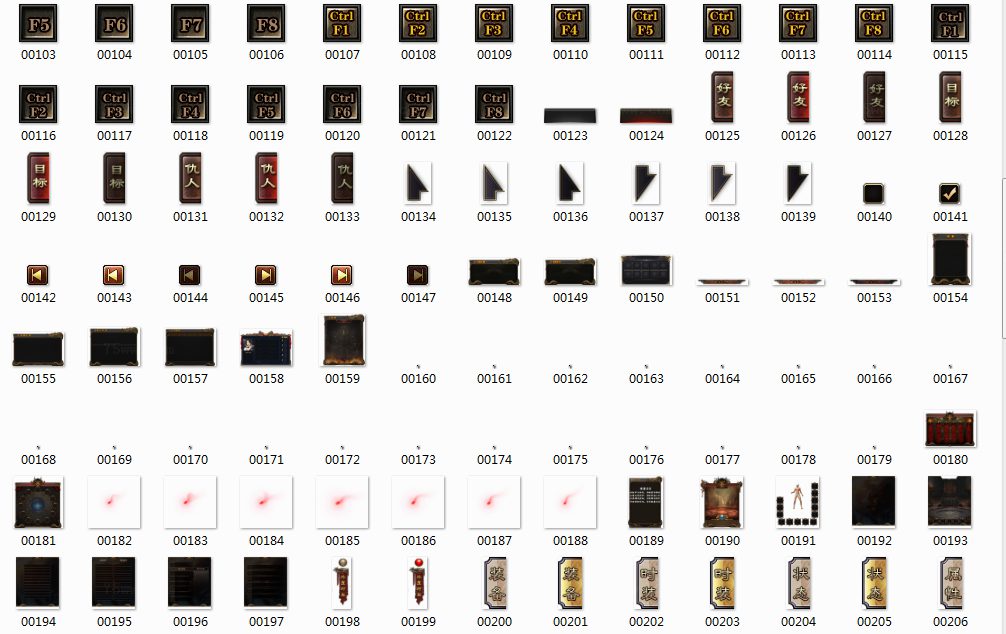Click the dark right arrow image 00147

click(418, 274)
